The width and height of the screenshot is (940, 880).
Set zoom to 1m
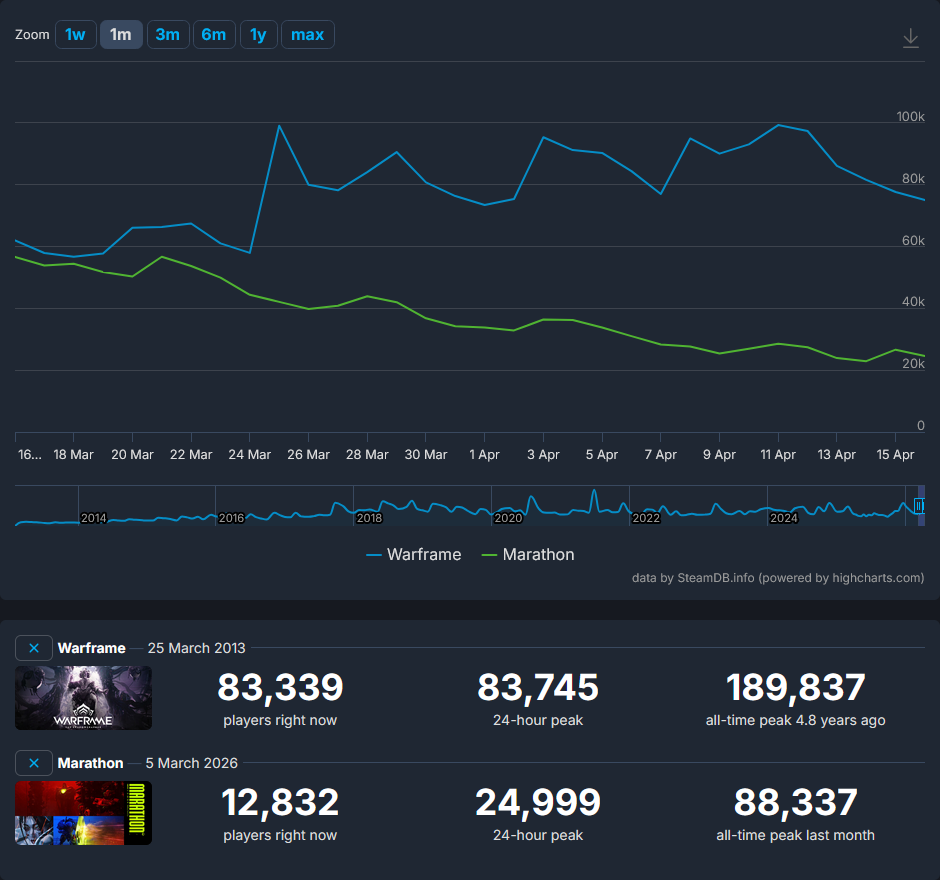121,35
